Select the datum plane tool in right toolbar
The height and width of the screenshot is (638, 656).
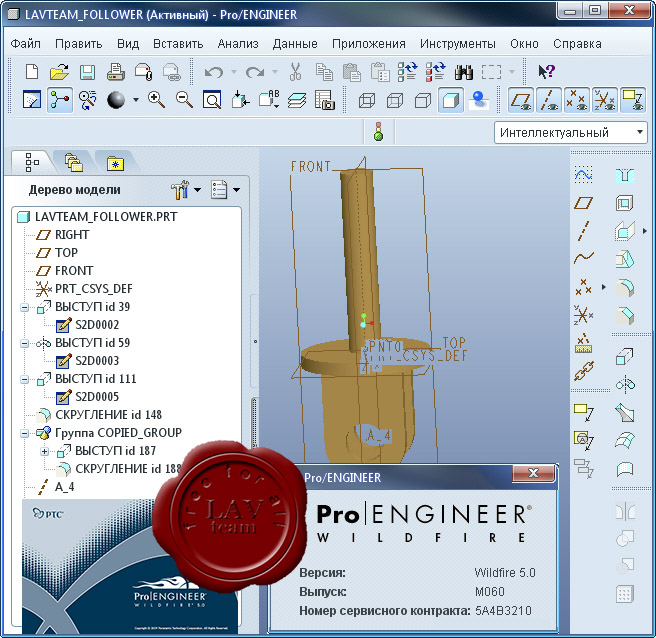point(584,203)
